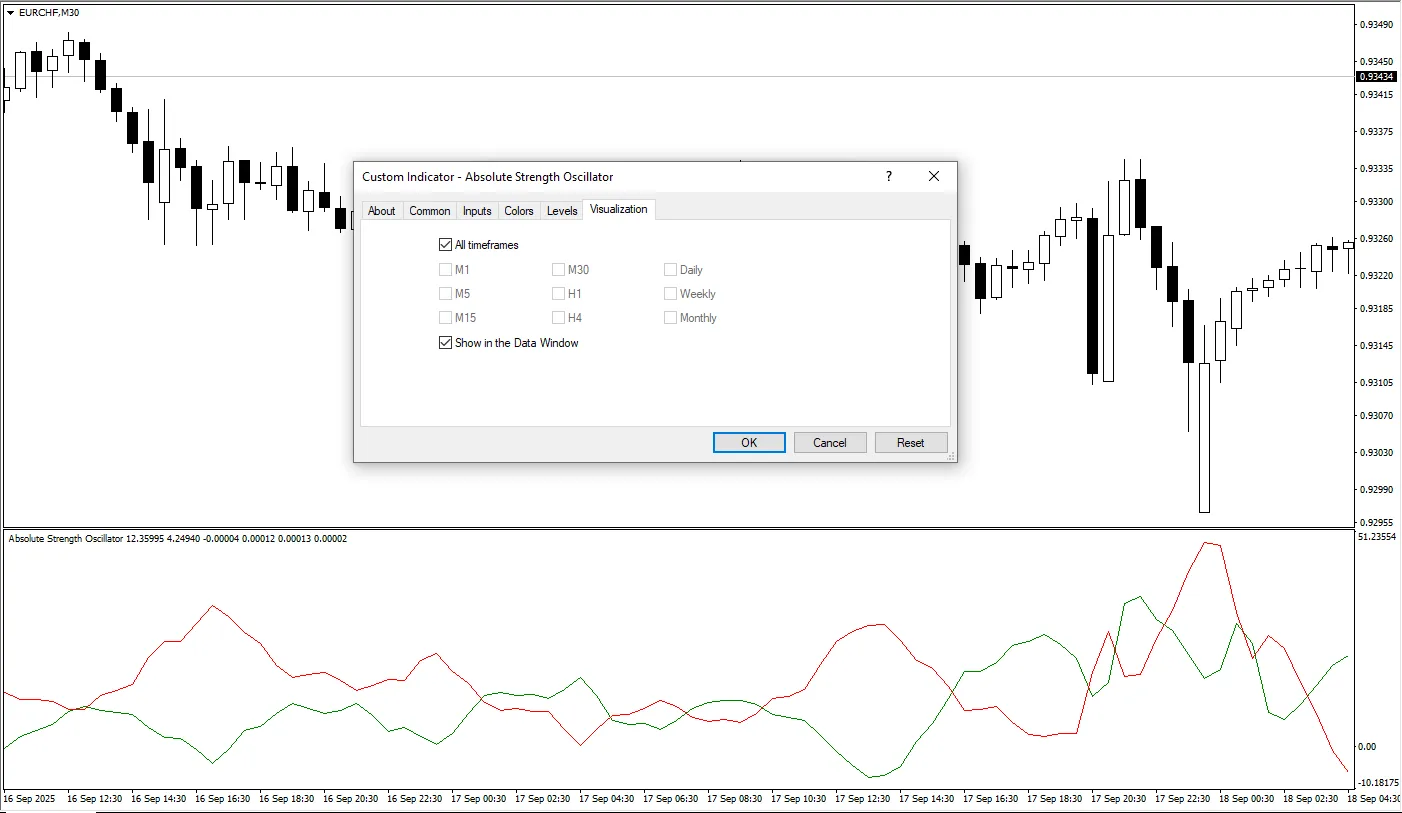1402x813 pixels.
Task: Disable Show in the Data Window
Action: pos(445,343)
